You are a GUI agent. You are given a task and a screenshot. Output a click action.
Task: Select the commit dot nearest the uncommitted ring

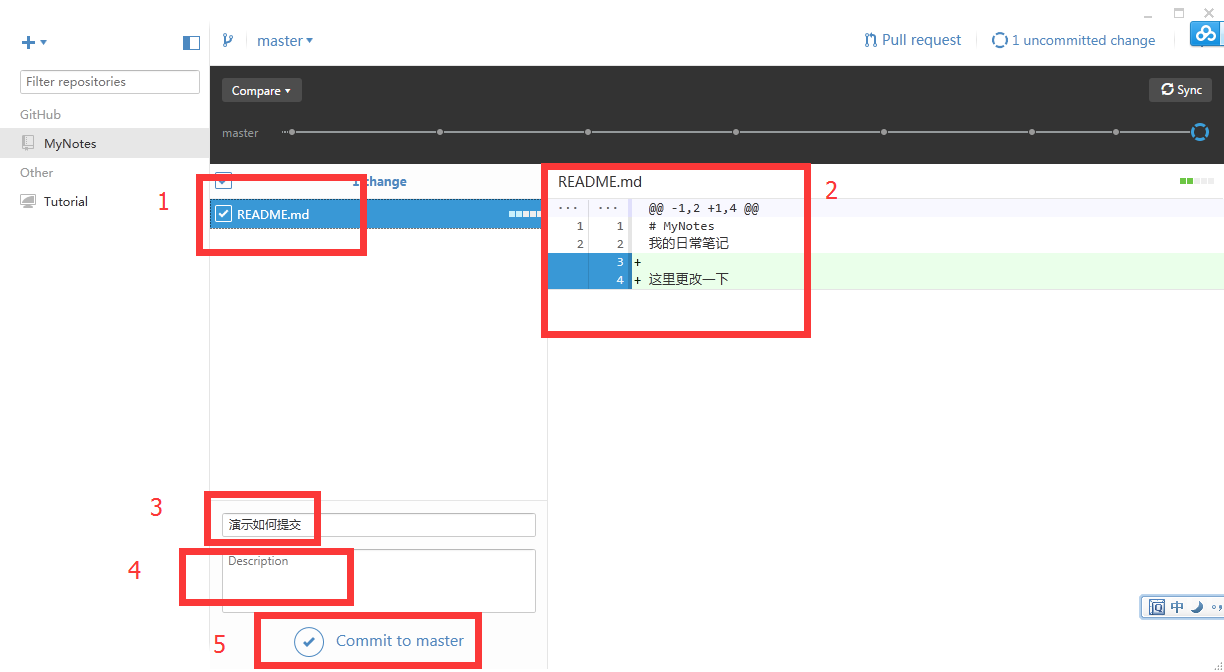click(x=1117, y=132)
